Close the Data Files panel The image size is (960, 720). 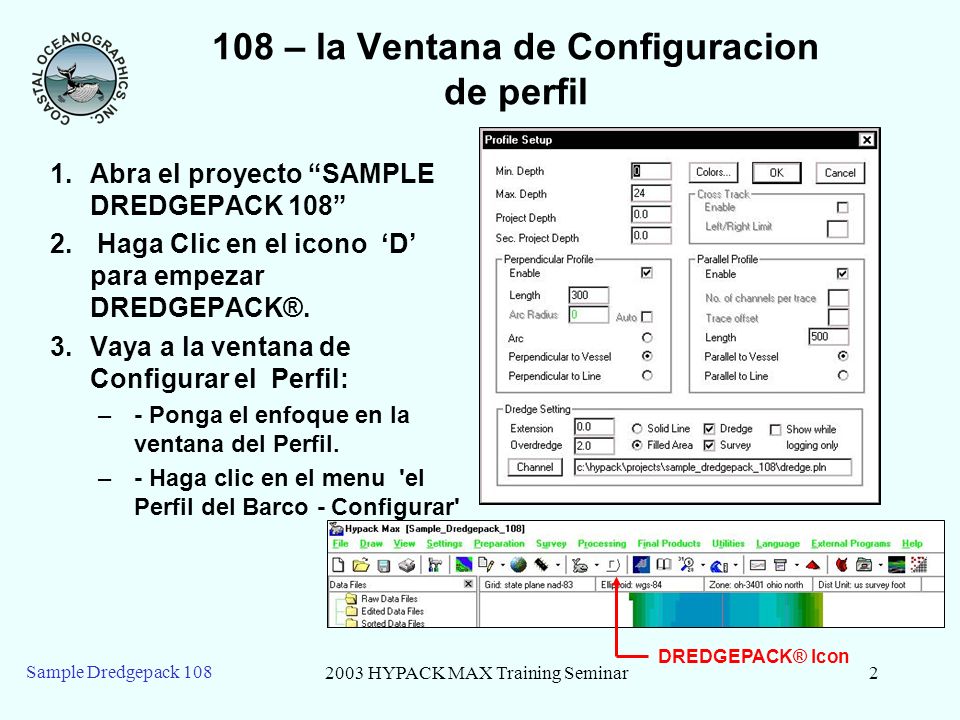coord(468,584)
